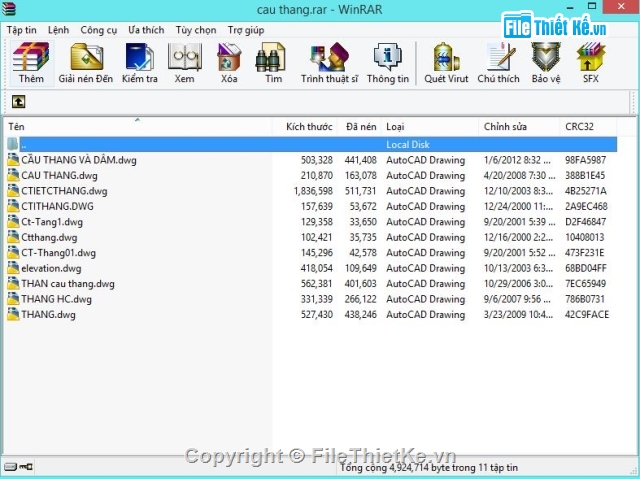Open the Công cụ menu

pyautogui.click(x=98, y=30)
